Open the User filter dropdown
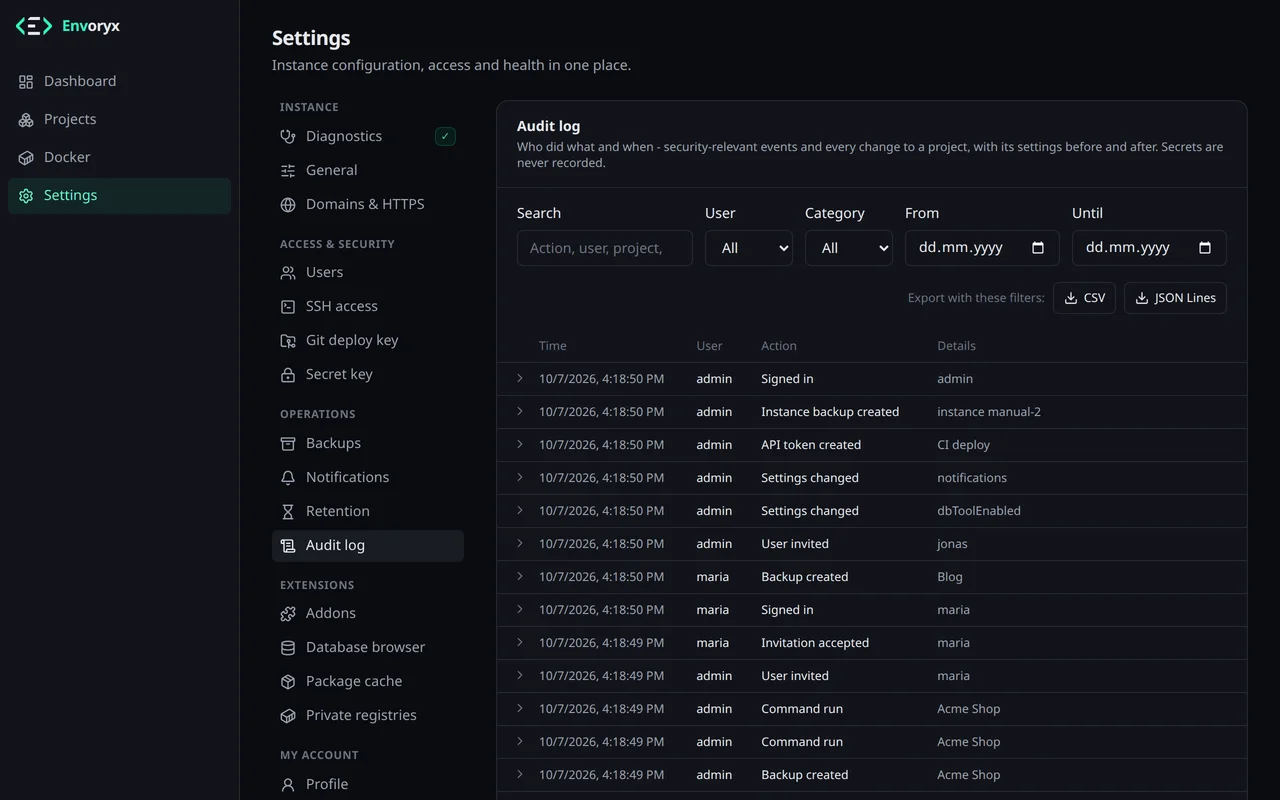 pos(749,248)
